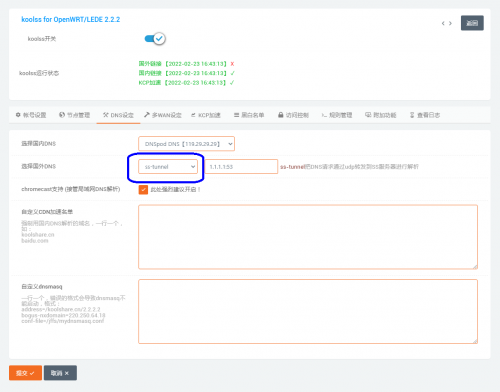The image size is (500, 392).
Task: Click the next chevron arrow at top right
Action: coord(450,23)
